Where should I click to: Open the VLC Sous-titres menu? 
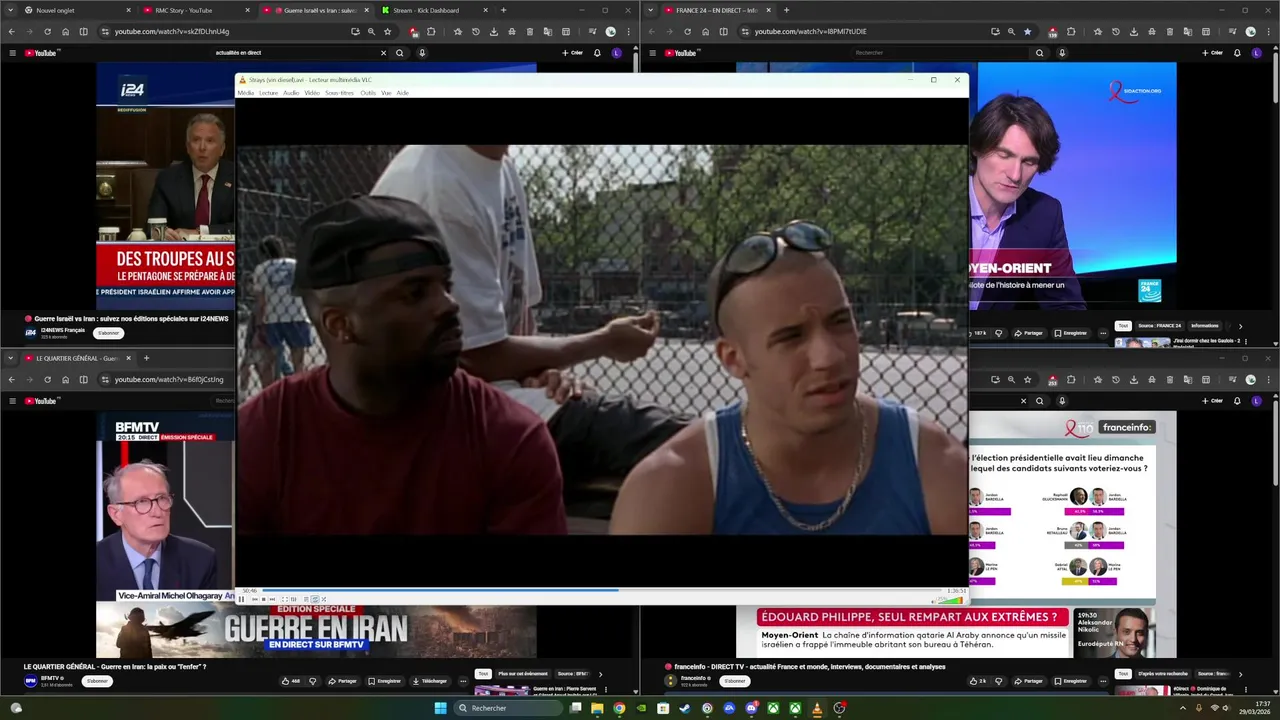coord(339,93)
